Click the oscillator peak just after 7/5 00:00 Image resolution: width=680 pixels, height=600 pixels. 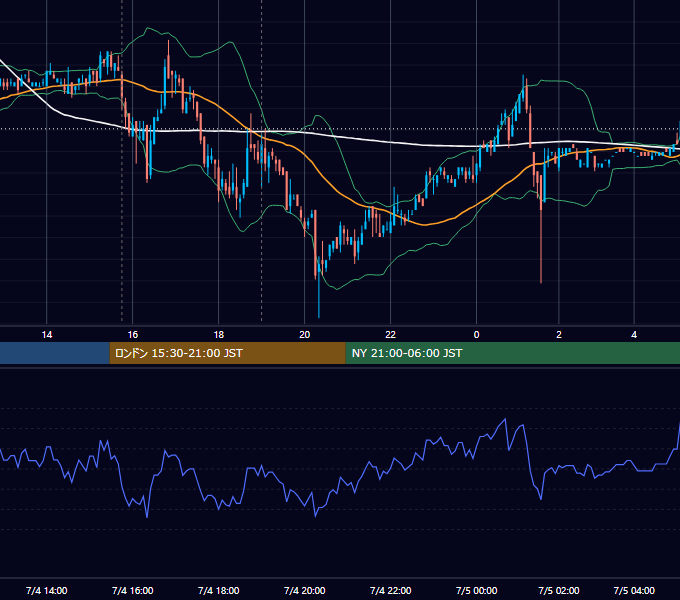(x=505, y=419)
